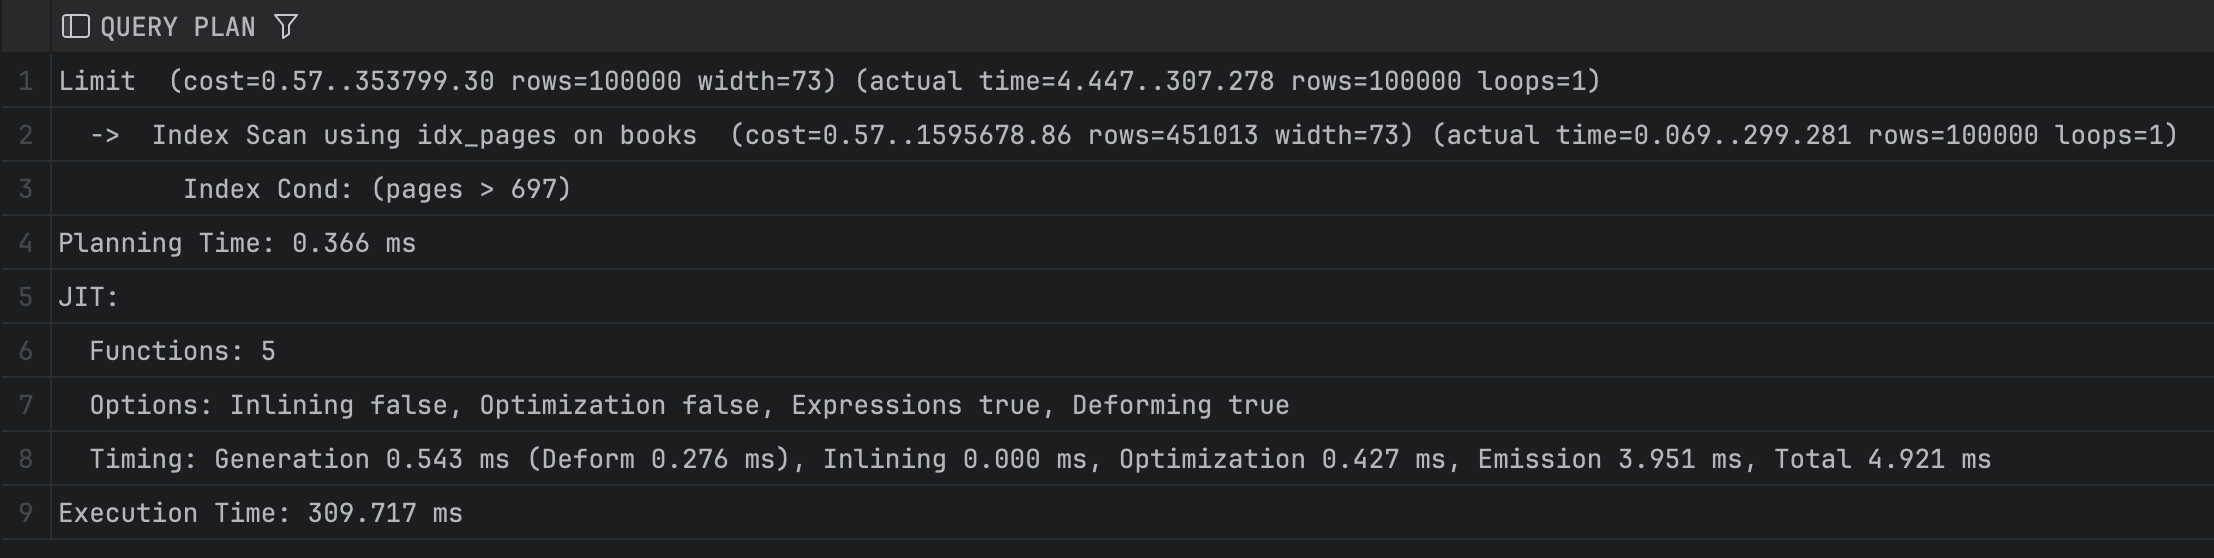Click the column icon left of QUERY PLAN

(75, 27)
